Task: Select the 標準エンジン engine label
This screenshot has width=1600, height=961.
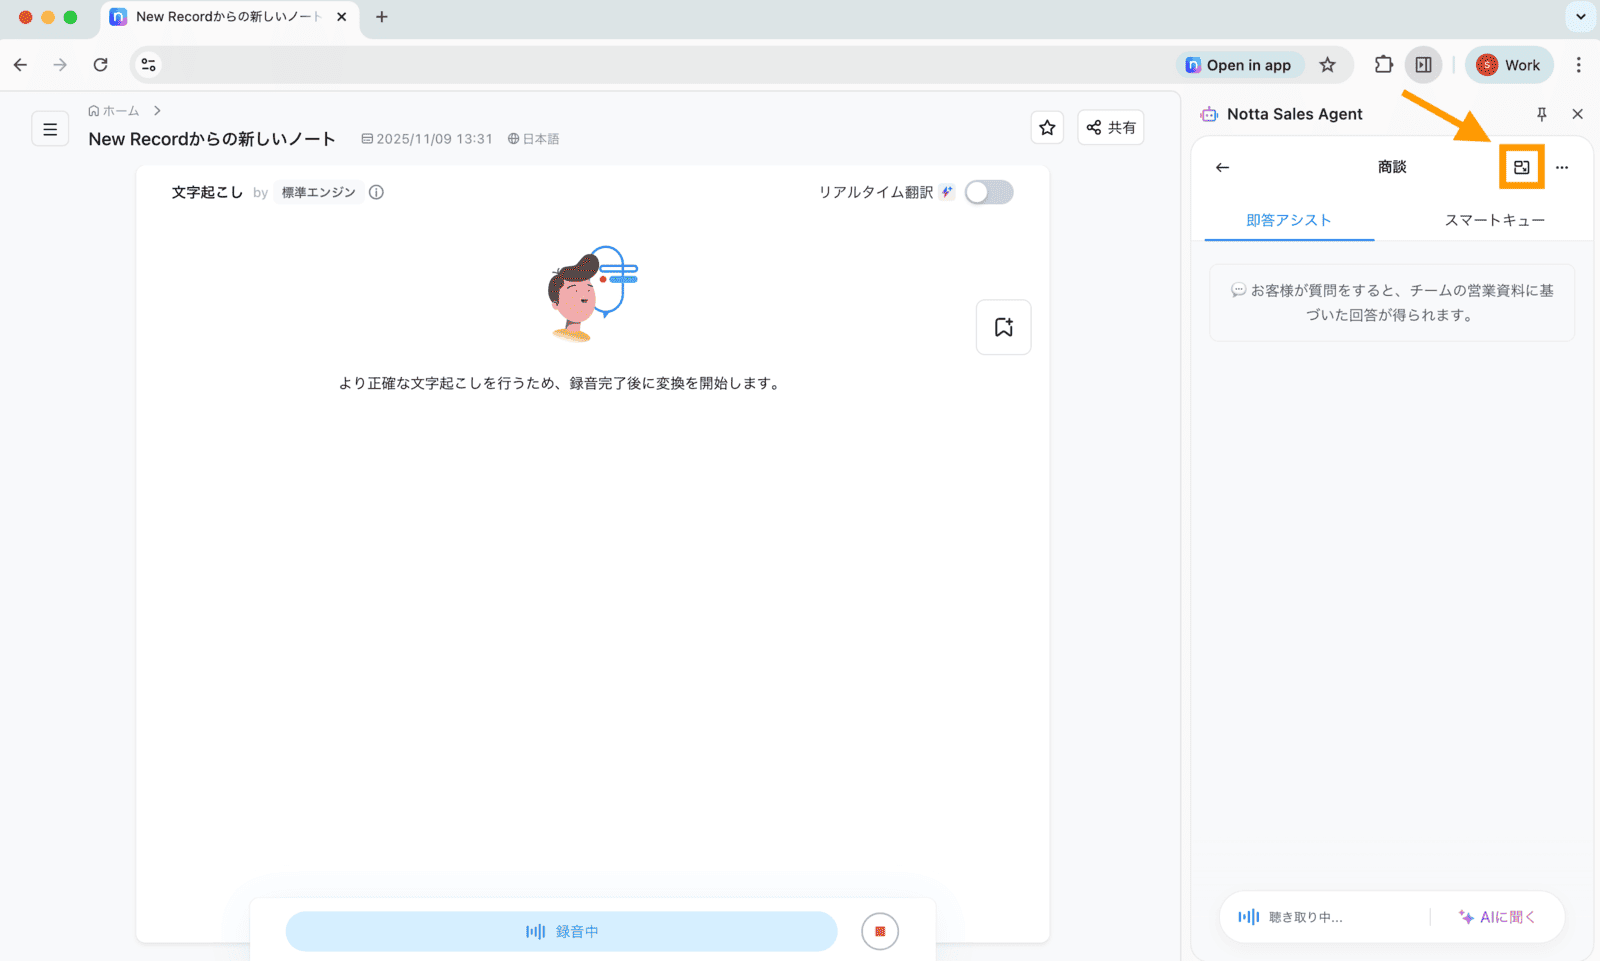Action: (318, 192)
